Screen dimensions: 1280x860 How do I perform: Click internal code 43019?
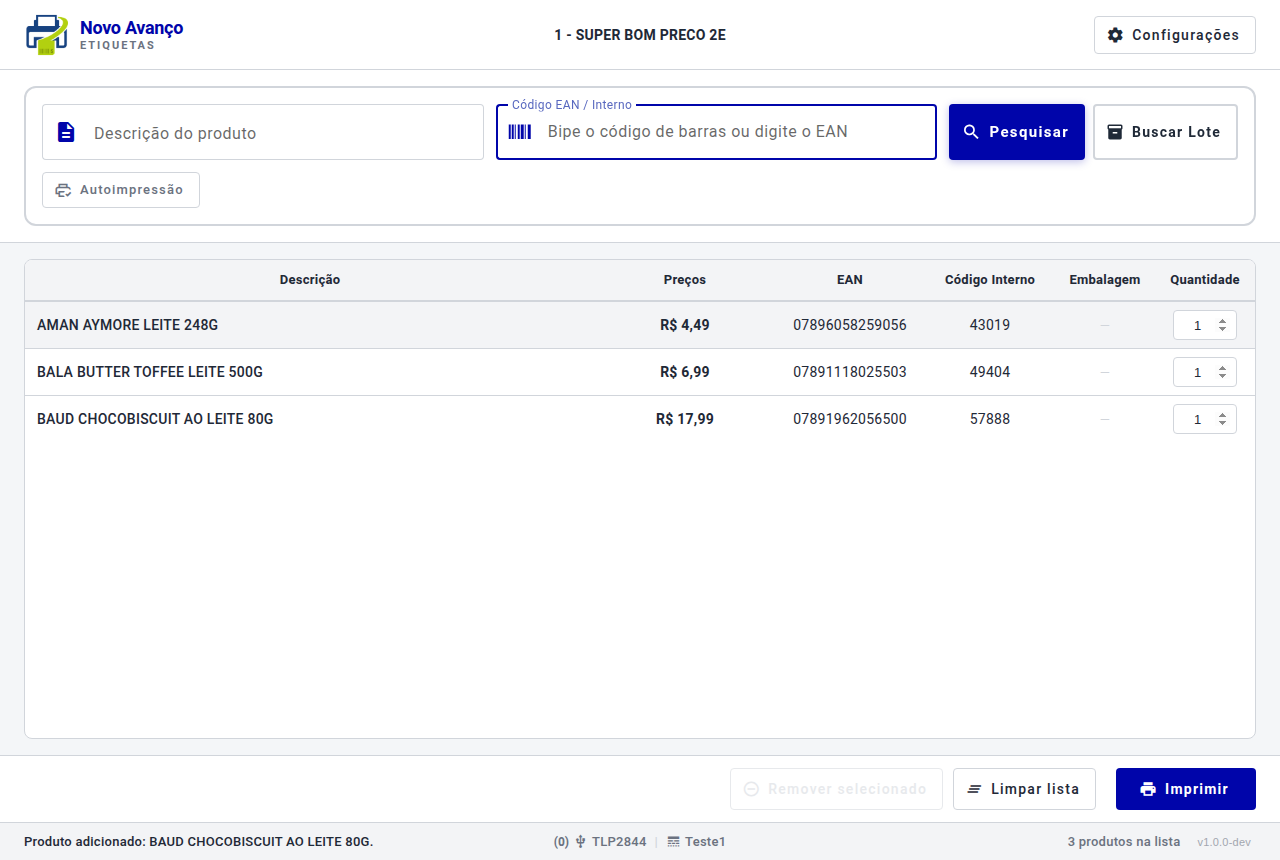tap(990, 325)
